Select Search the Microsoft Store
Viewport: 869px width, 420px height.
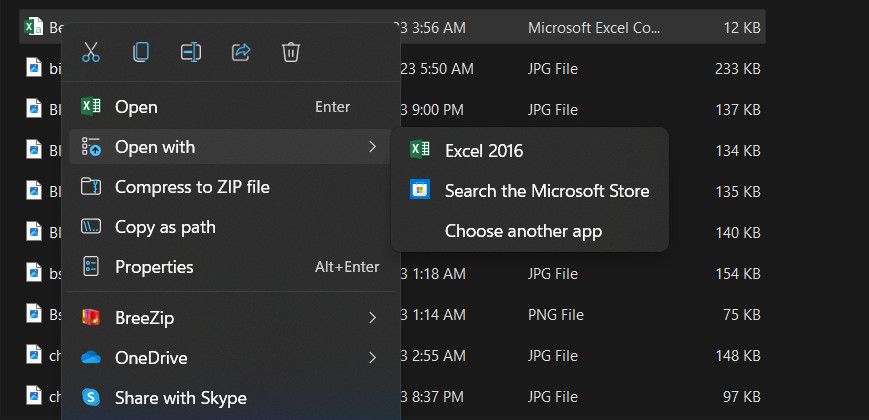[530, 191]
